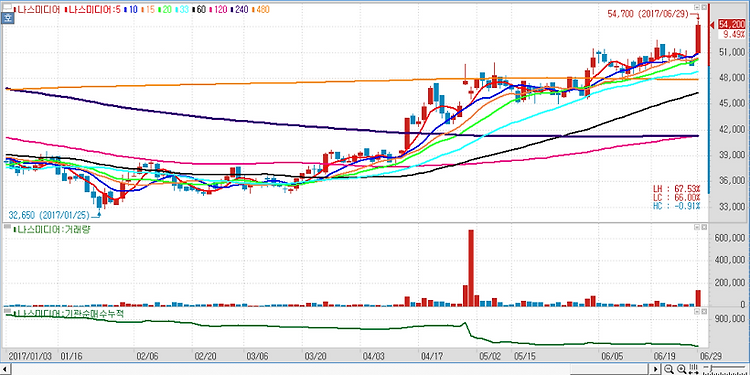
Task: Select the 나스미디어:5 moving average legend
Action: 93,9
